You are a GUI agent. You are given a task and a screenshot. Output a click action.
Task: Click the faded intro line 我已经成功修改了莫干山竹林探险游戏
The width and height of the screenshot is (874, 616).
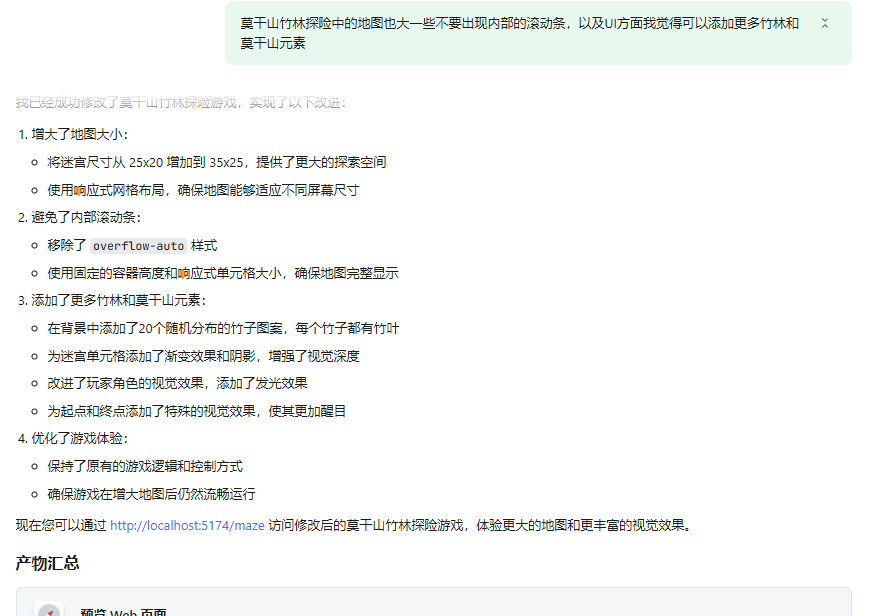pyautogui.click(x=181, y=103)
